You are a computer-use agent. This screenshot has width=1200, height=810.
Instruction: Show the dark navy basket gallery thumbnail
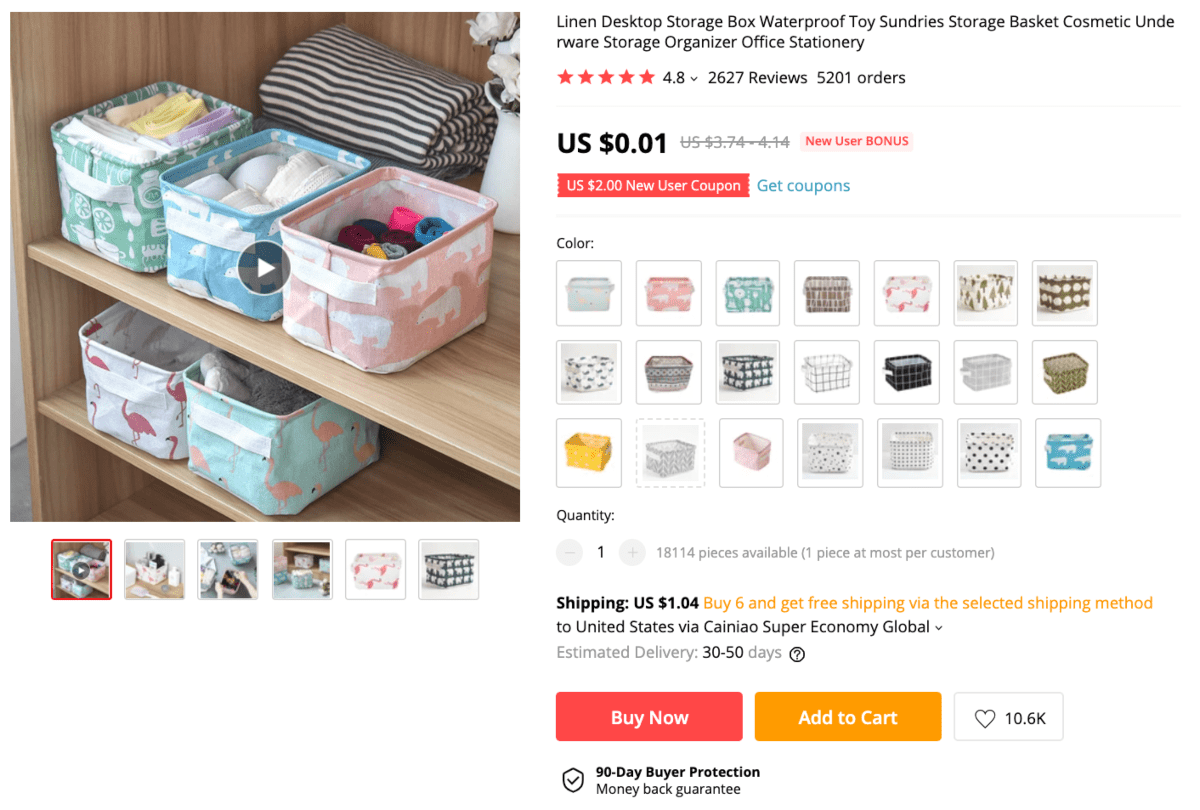(449, 569)
